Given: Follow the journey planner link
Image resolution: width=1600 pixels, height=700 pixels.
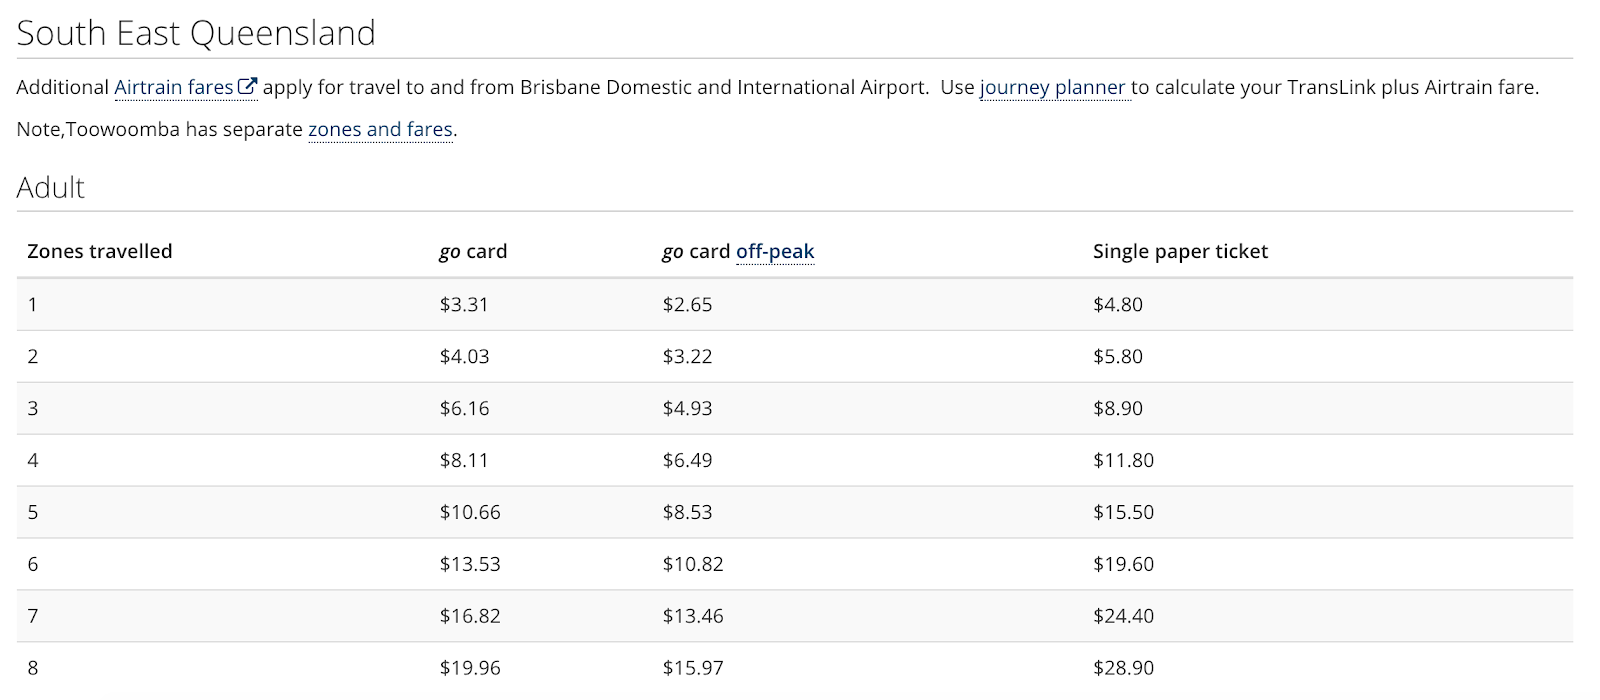Looking at the screenshot, I should pos(1053,88).
